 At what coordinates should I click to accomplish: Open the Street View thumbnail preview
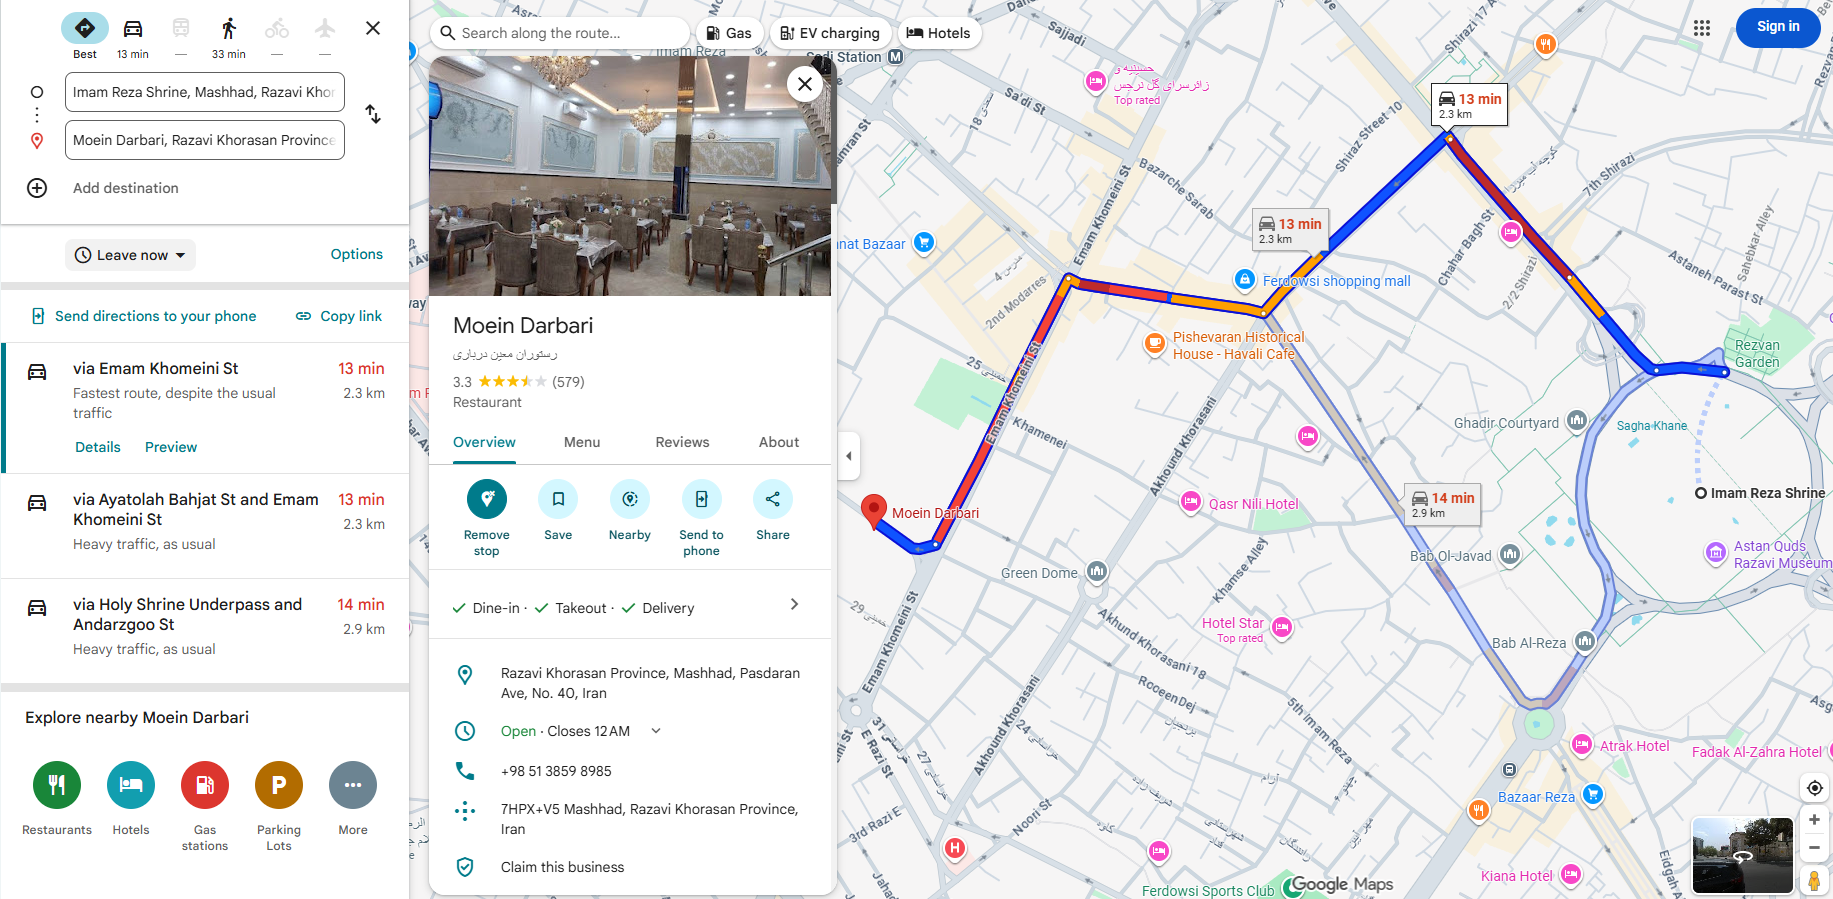click(1742, 856)
